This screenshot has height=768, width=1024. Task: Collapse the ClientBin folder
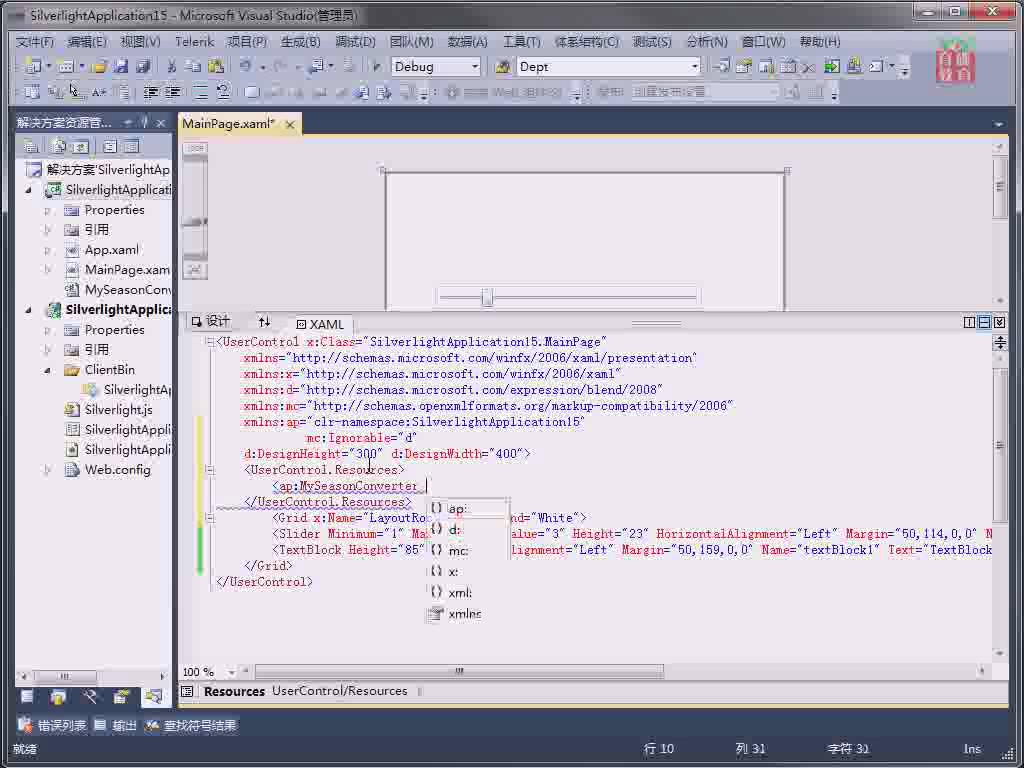coord(47,370)
